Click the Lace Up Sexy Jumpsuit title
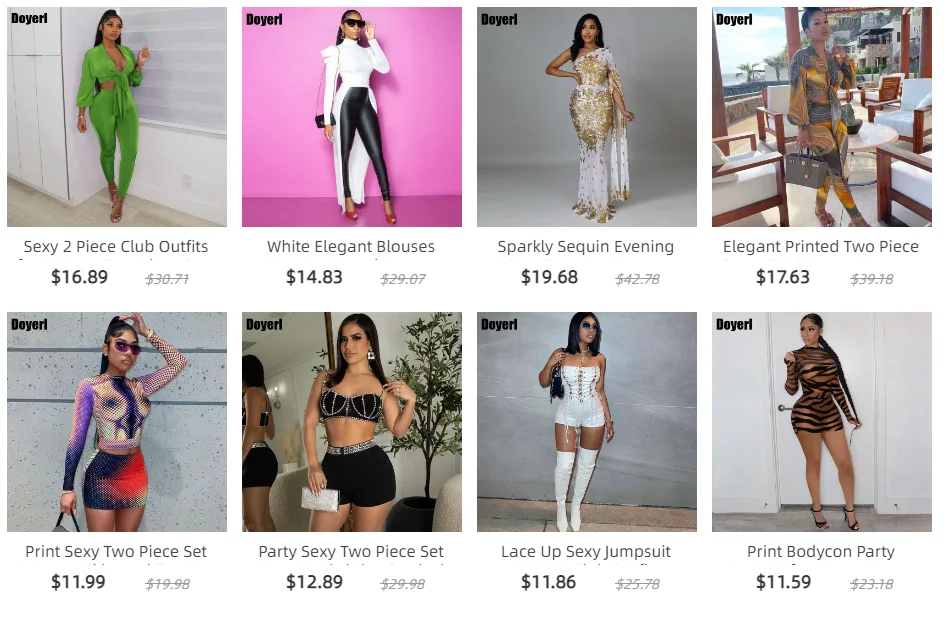 586,551
